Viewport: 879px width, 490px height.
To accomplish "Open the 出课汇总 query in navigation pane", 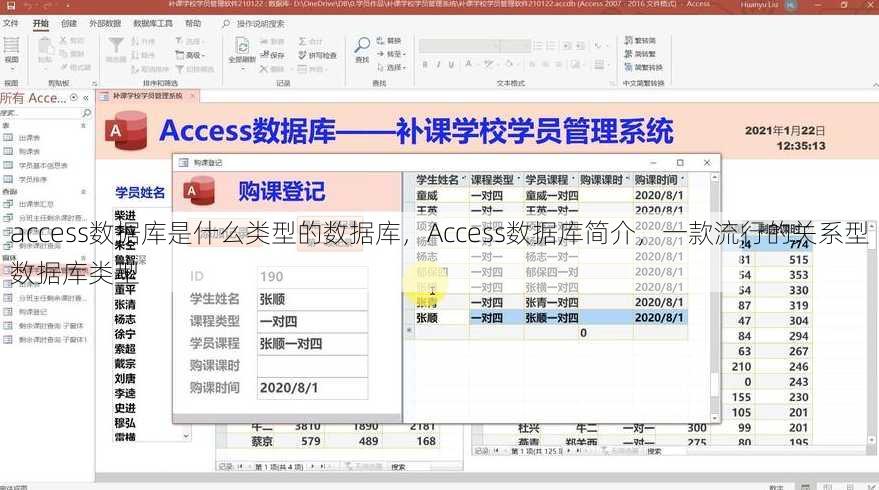I will tap(36, 204).
